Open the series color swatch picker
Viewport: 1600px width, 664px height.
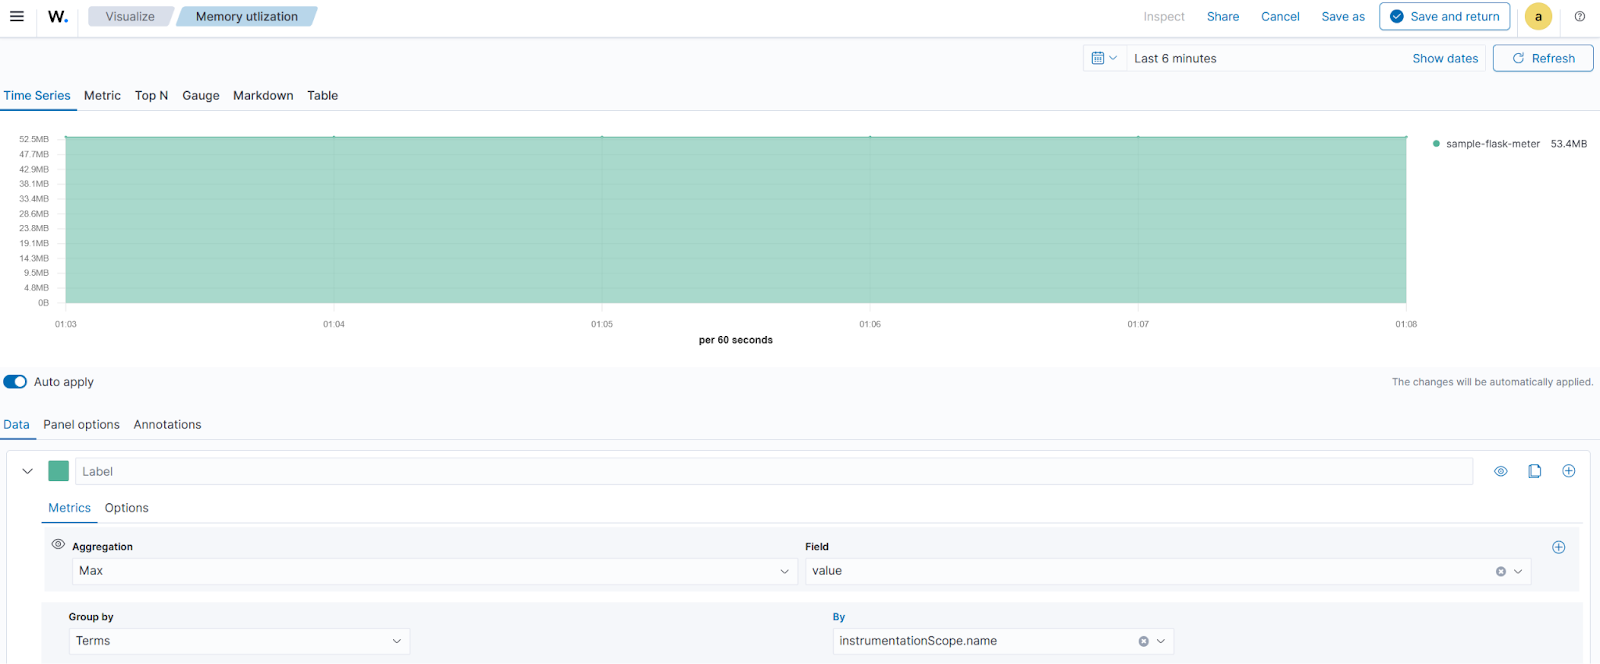point(59,471)
